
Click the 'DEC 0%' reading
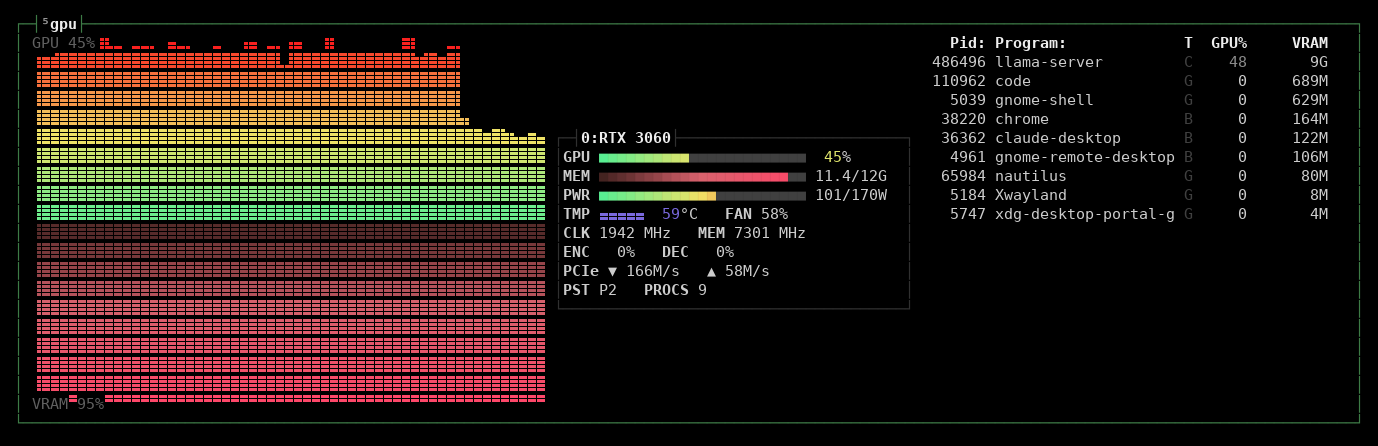tap(698, 252)
